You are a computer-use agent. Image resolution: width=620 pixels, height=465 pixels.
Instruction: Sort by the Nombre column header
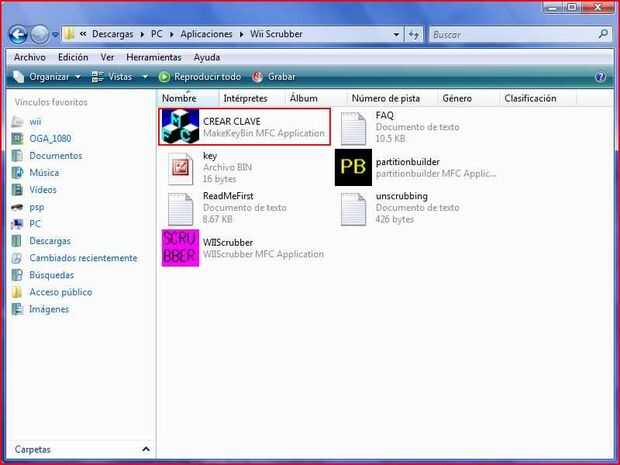click(188, 98)
